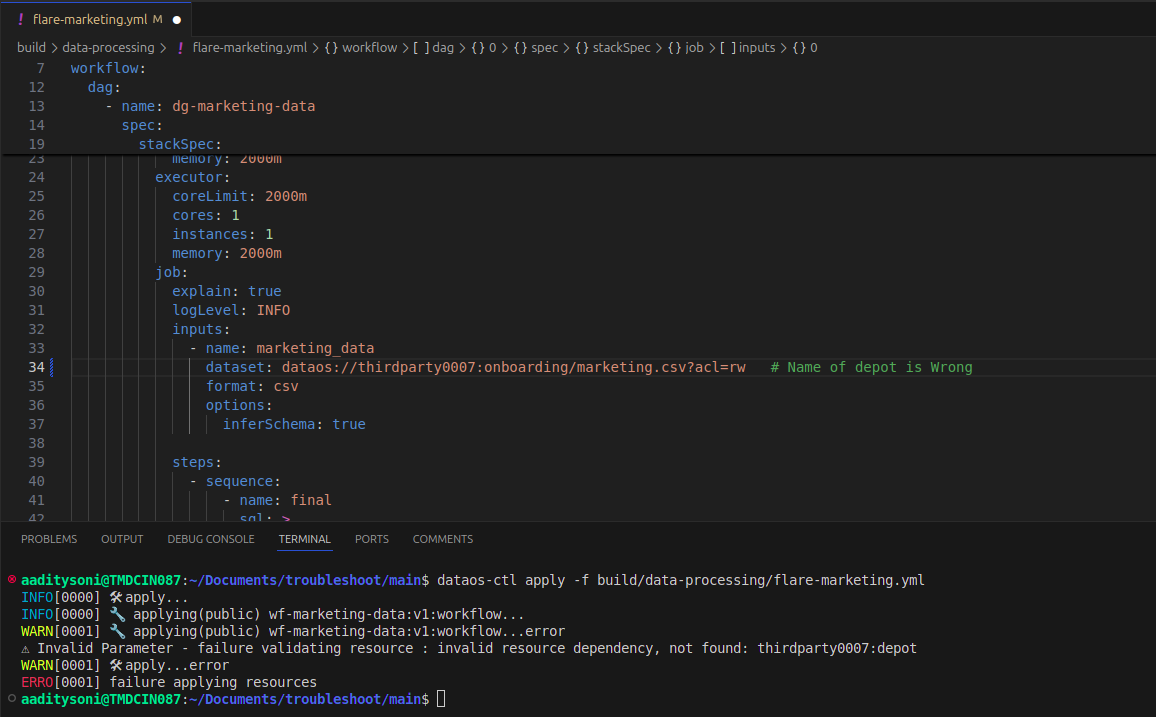1156x717 pixels.
Task: Select the TERMINAL panel tab
Action: 304,539
